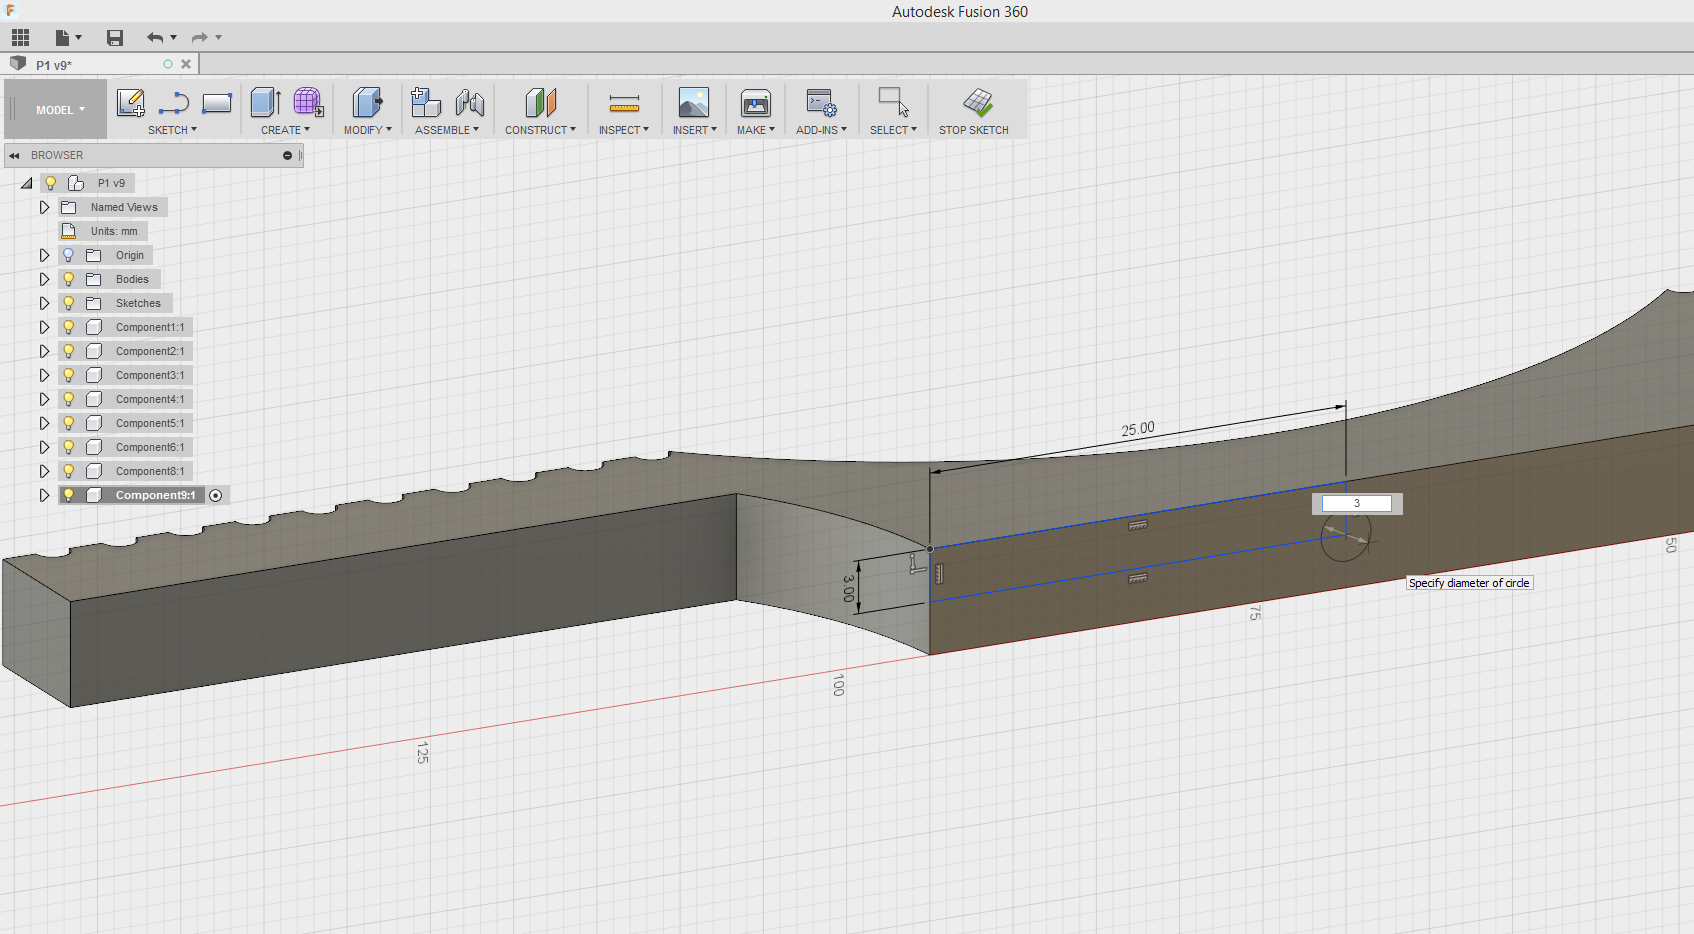Redo the last action
The image size is (1694, 934).
coord(200,38)
